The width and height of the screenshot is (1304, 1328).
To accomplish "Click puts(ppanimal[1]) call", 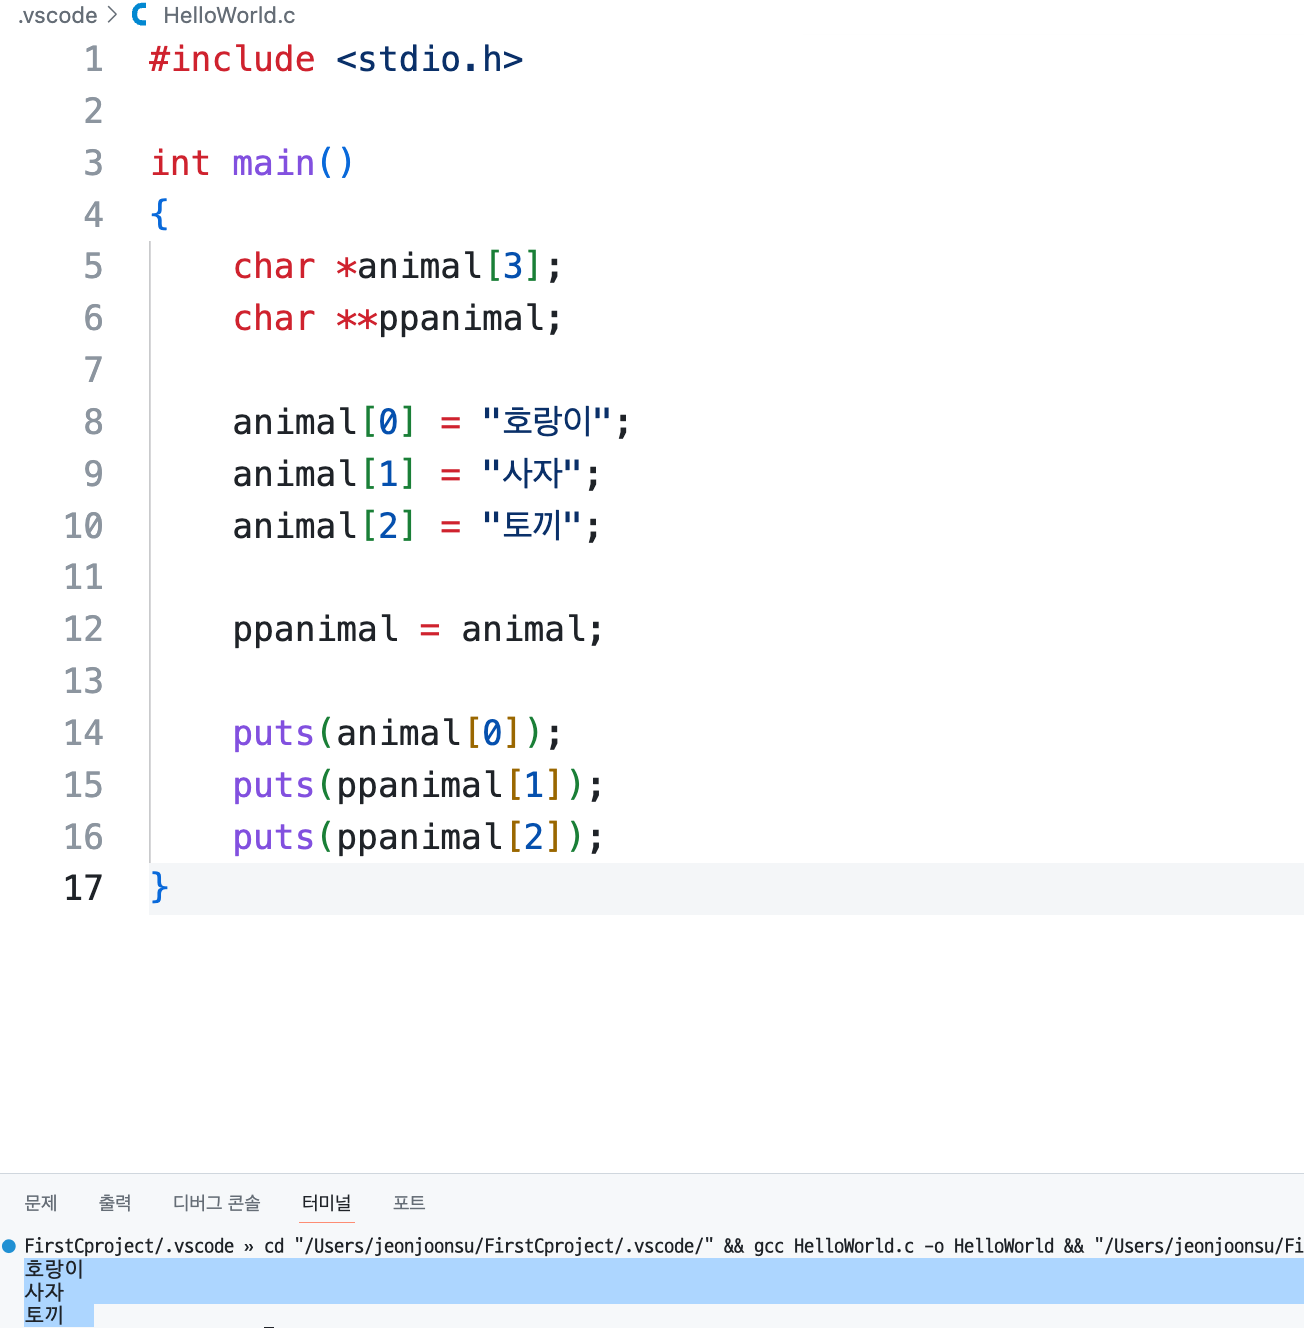I will 418,785.
